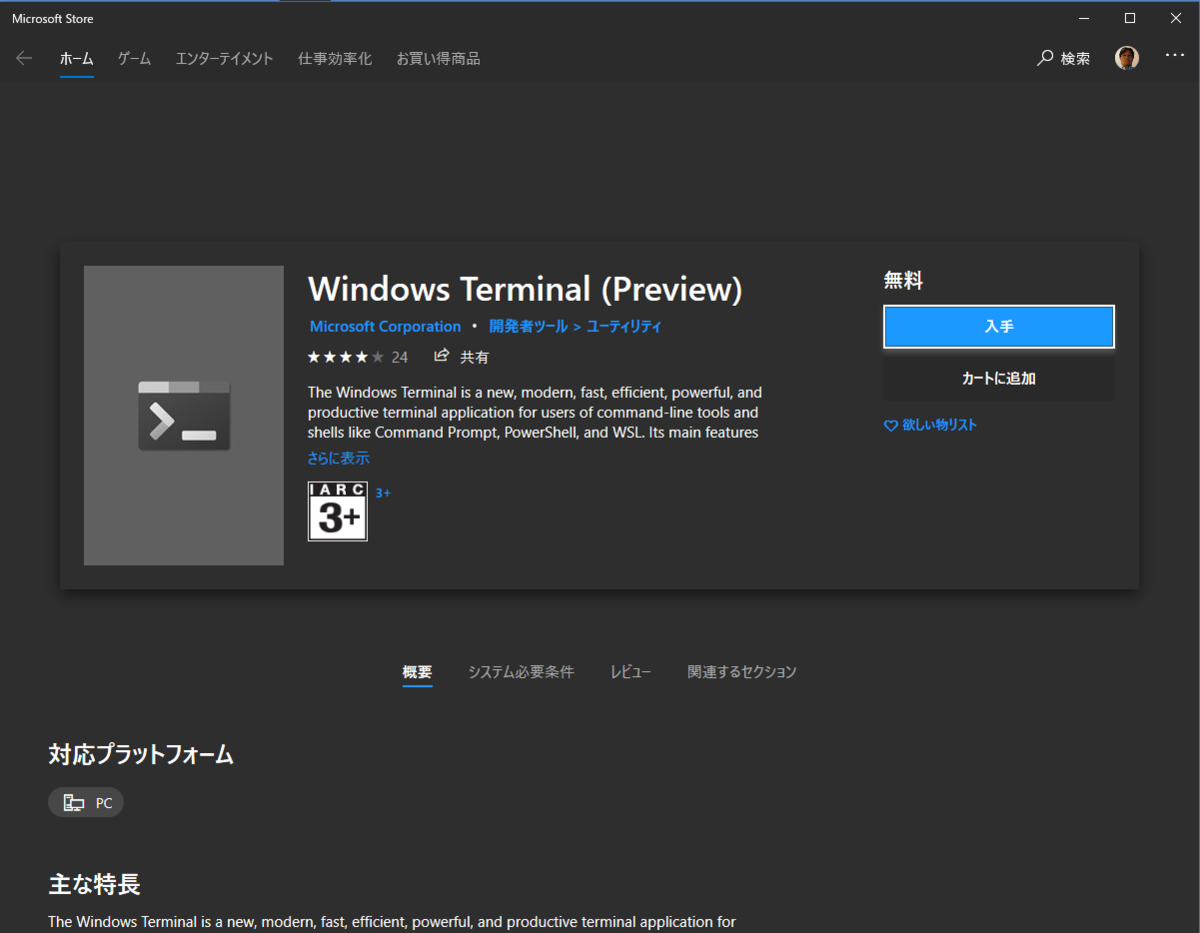1200x933 pixels.
Task: Click the 24 ratings count
Action: 400,357
